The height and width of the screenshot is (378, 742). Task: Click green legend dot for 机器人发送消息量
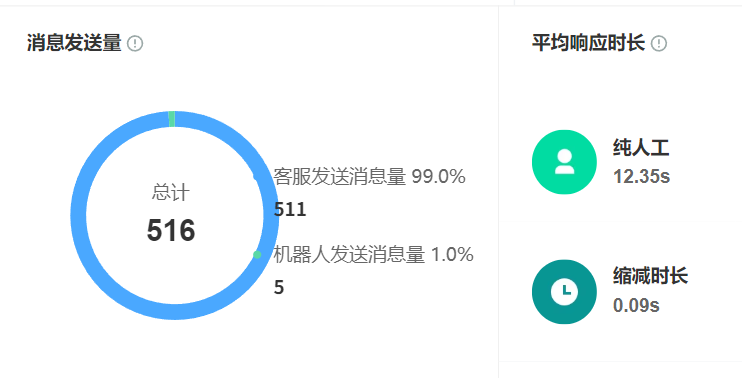click(257, 255)
